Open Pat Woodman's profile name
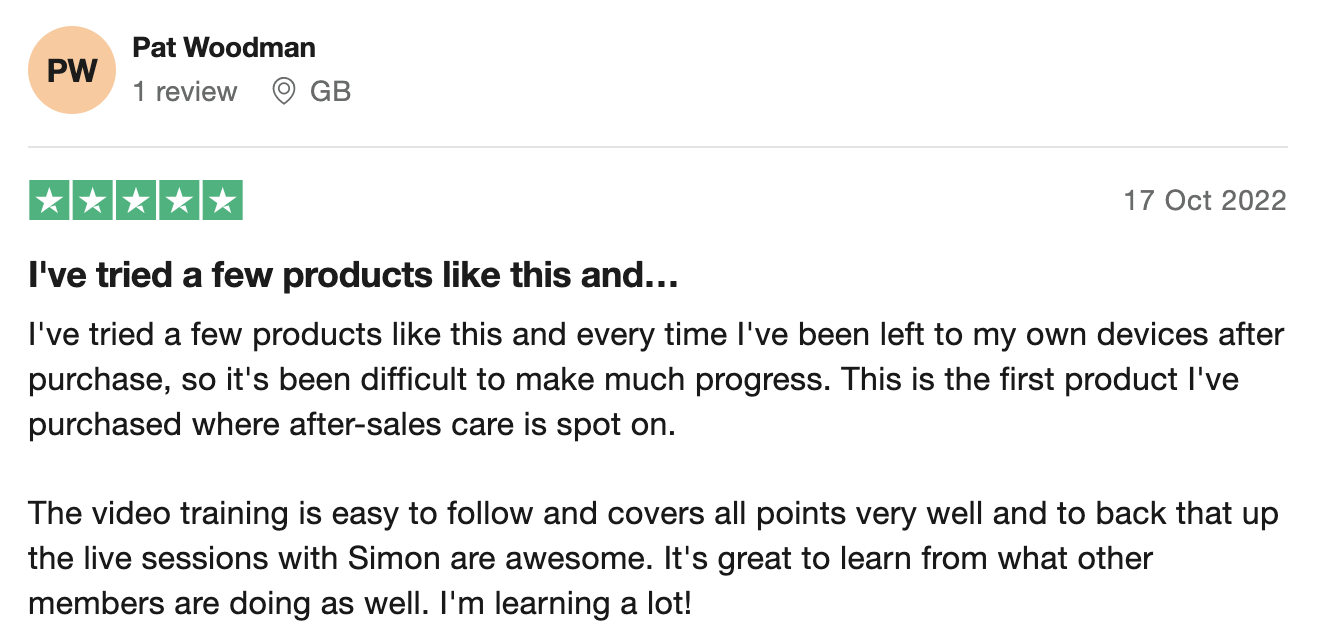Viewport: 1326px width, 638px height. pos(223,47)
